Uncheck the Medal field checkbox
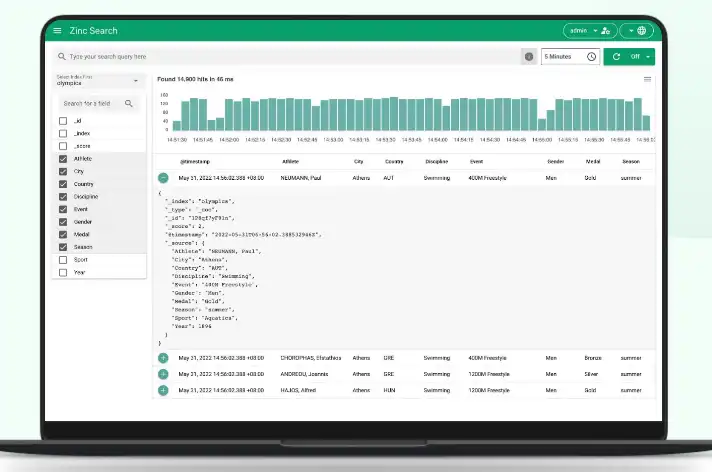The width and height of the screenshot is (712, 472). (x=63, y=234)
